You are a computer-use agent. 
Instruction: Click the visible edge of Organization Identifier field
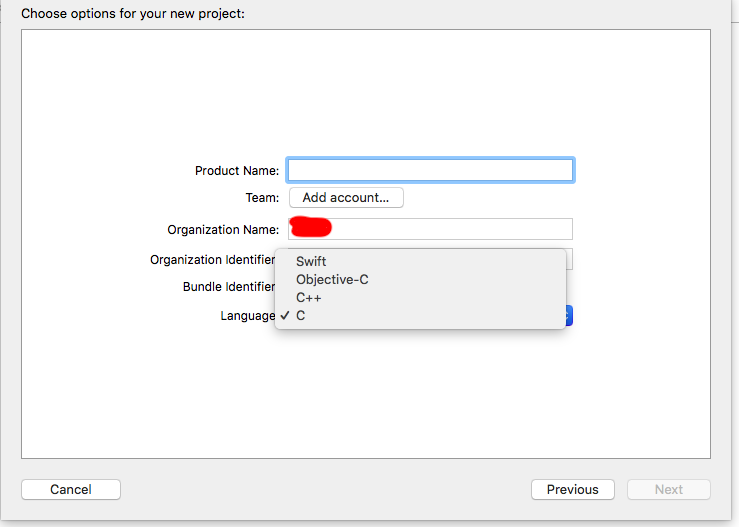[x=569, y=259]
